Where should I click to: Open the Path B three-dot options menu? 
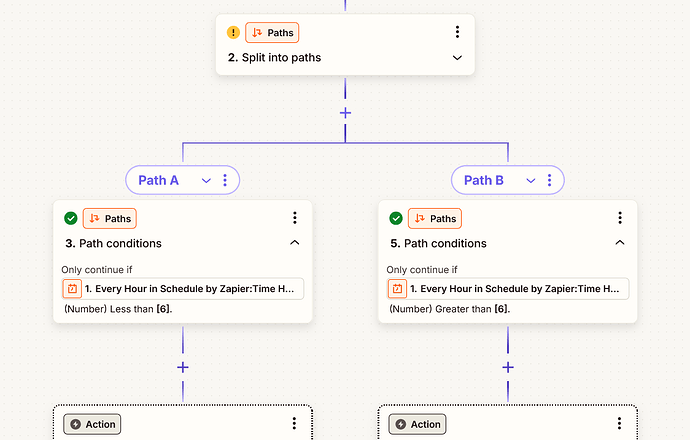click(x=550, y=180)
